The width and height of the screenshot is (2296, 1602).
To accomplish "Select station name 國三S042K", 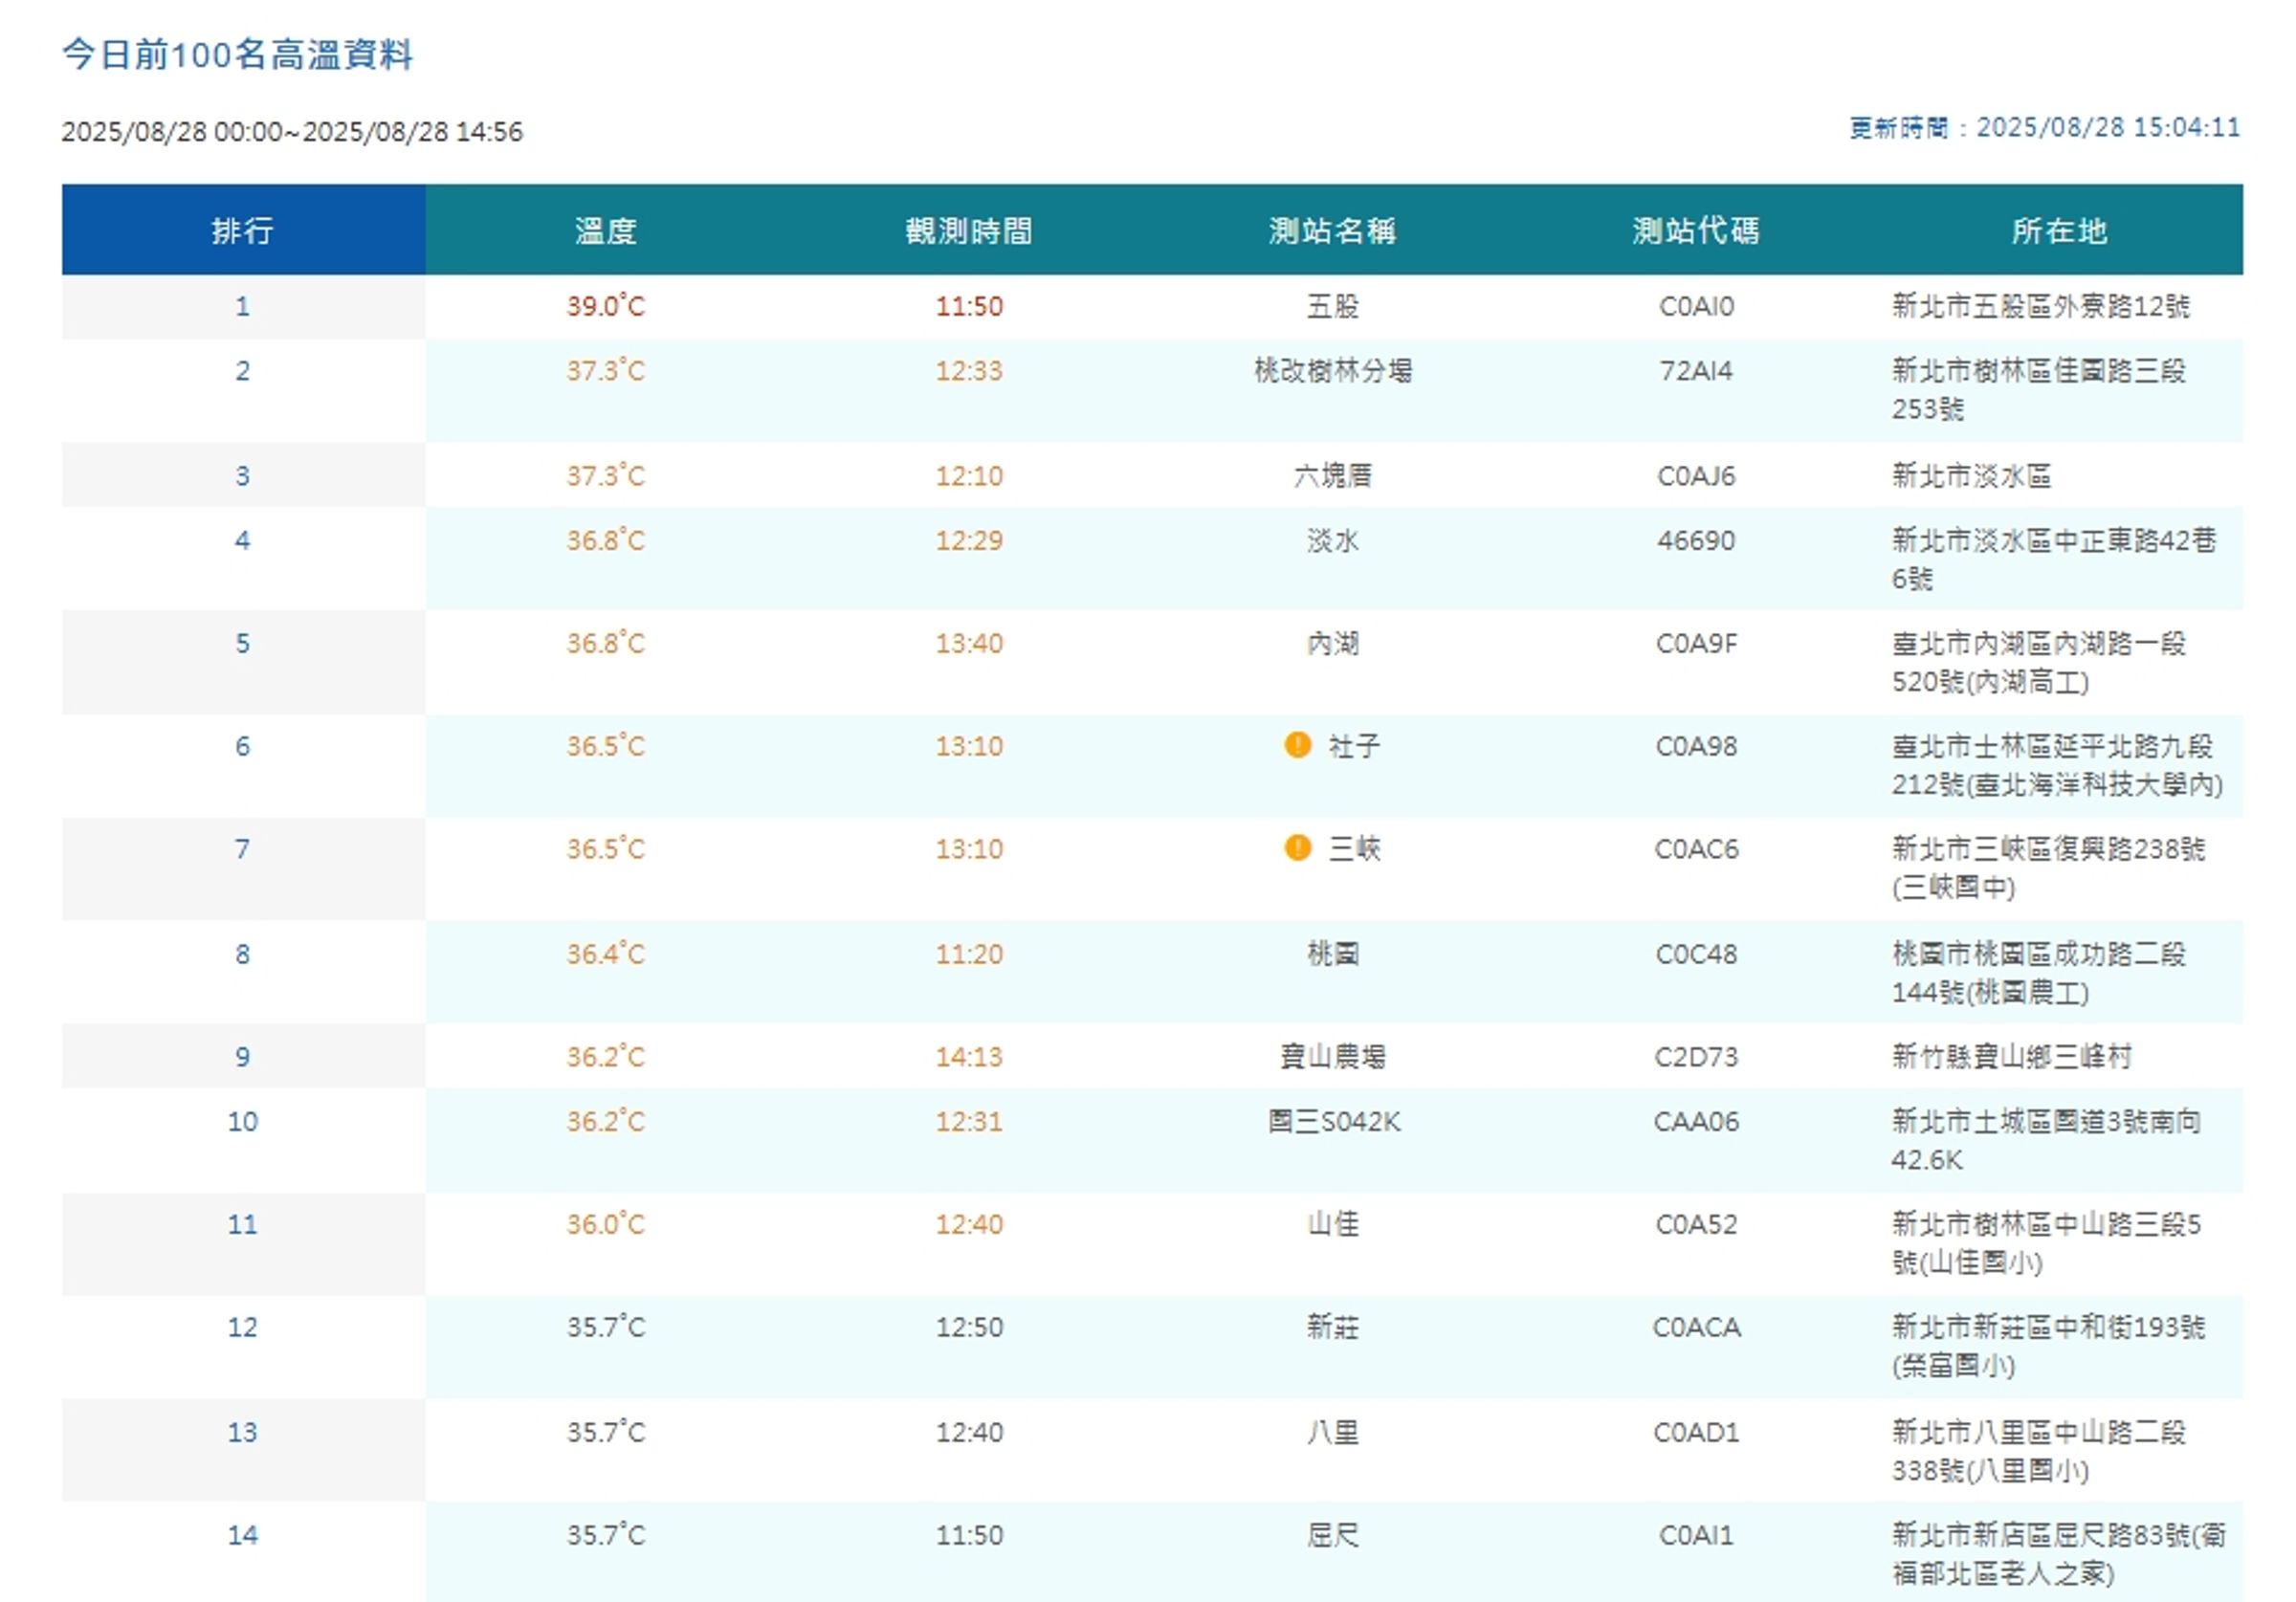I will click(x=1334, y=1121).
